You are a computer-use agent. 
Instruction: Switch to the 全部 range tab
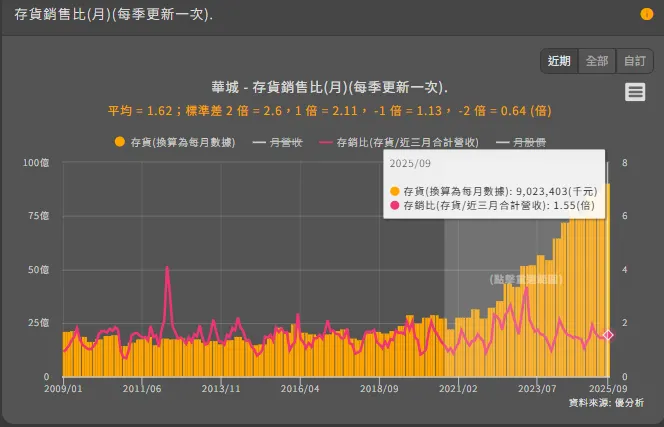pos(597,61)
